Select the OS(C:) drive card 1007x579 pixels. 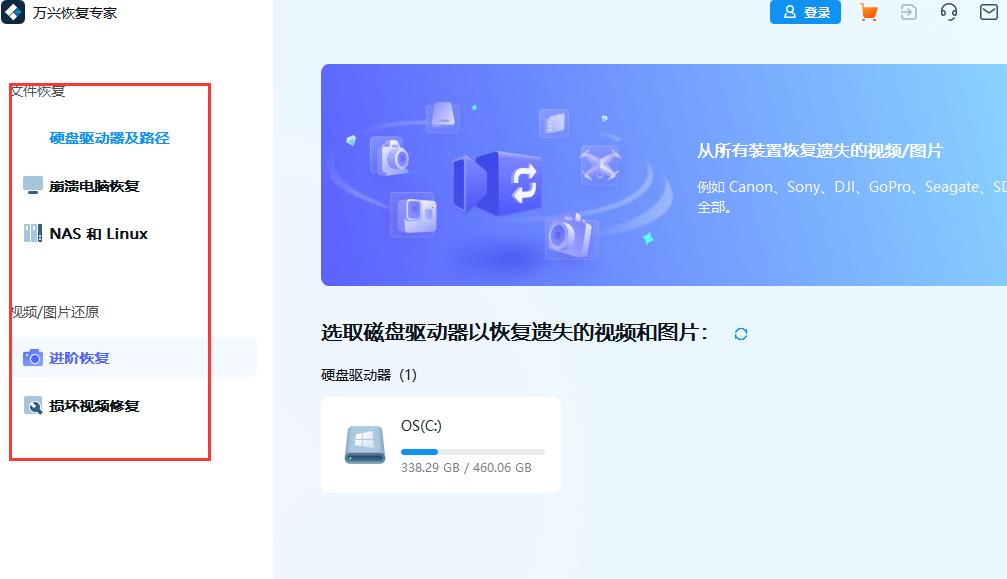tap(441, 444)
